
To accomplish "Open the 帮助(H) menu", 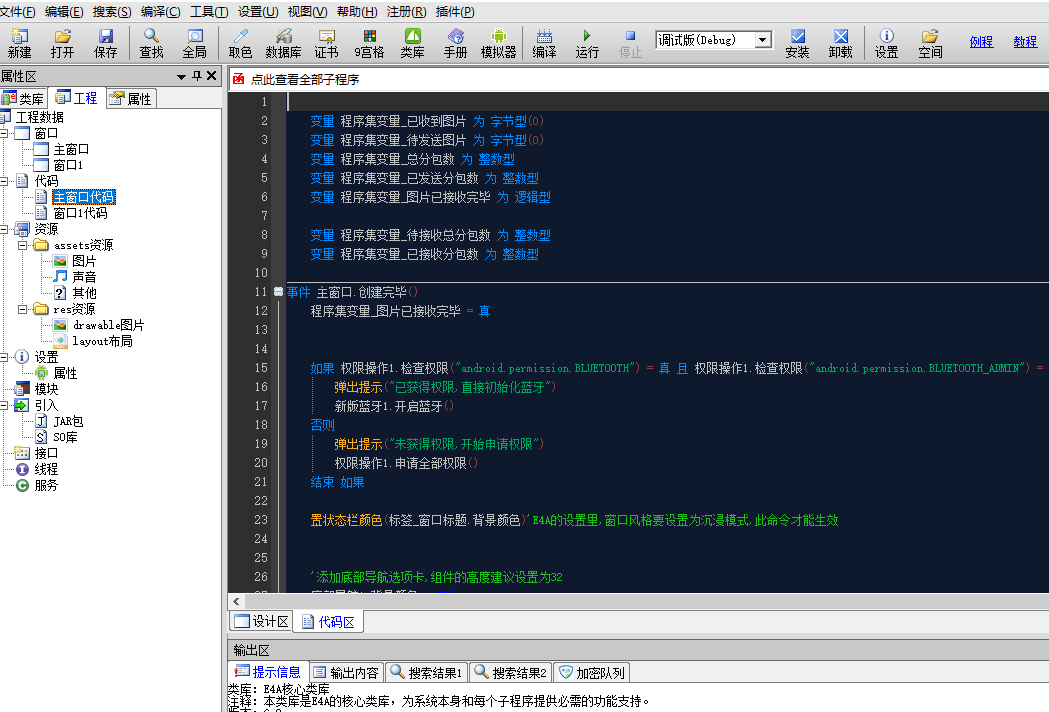I will tap(357, 12).
